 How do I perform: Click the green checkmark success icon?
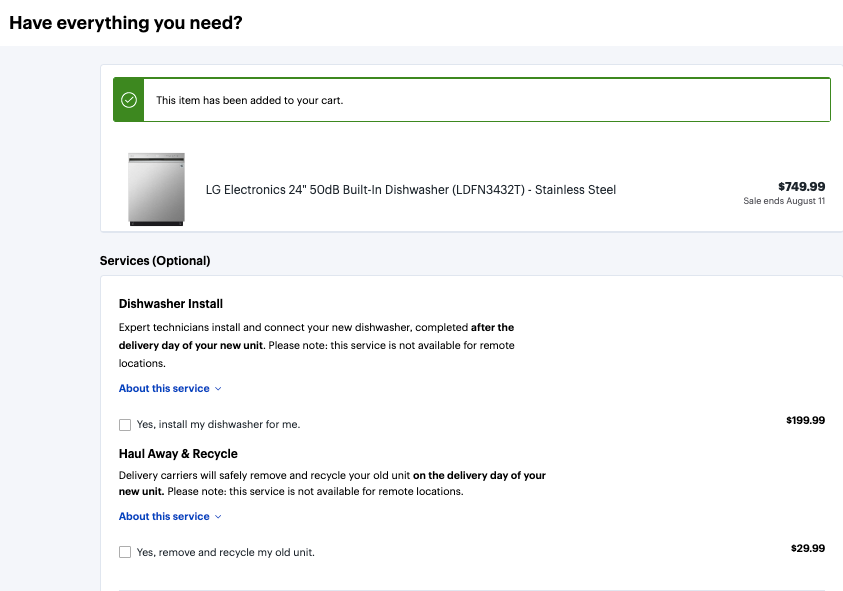129,100
